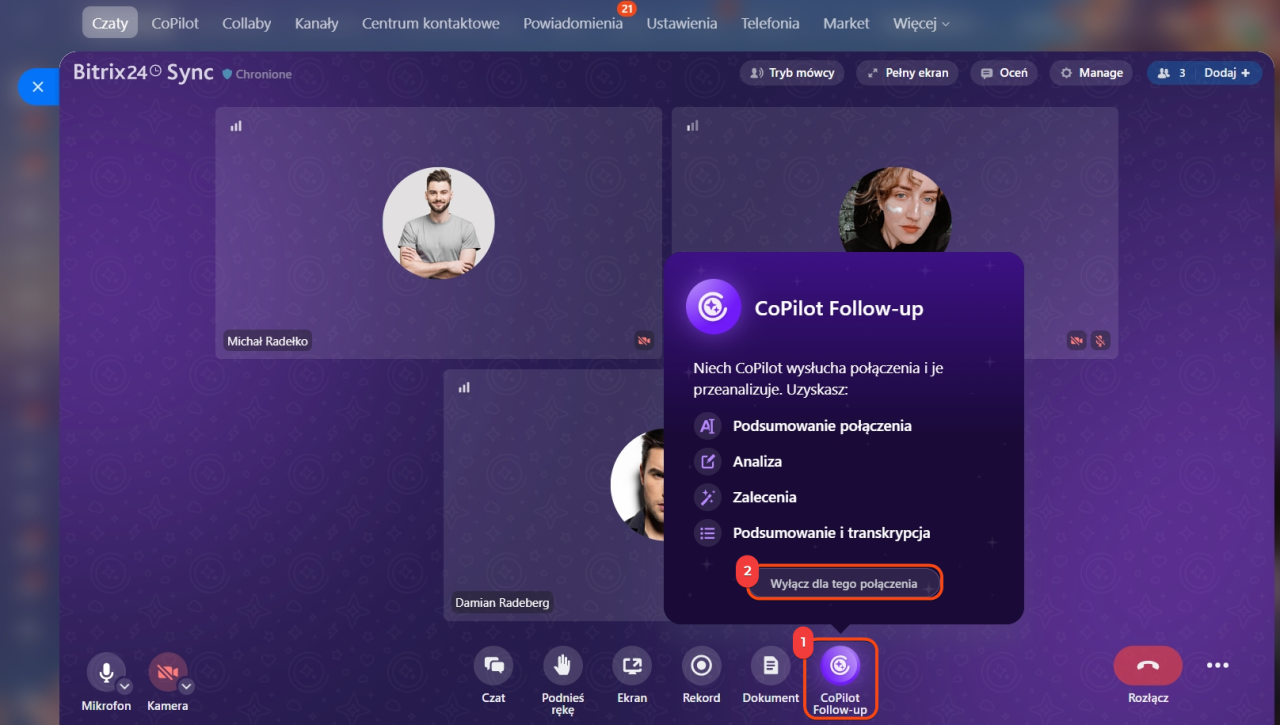
Task: Click signal strength icon on Damian's tile
Action: (464, 388)
